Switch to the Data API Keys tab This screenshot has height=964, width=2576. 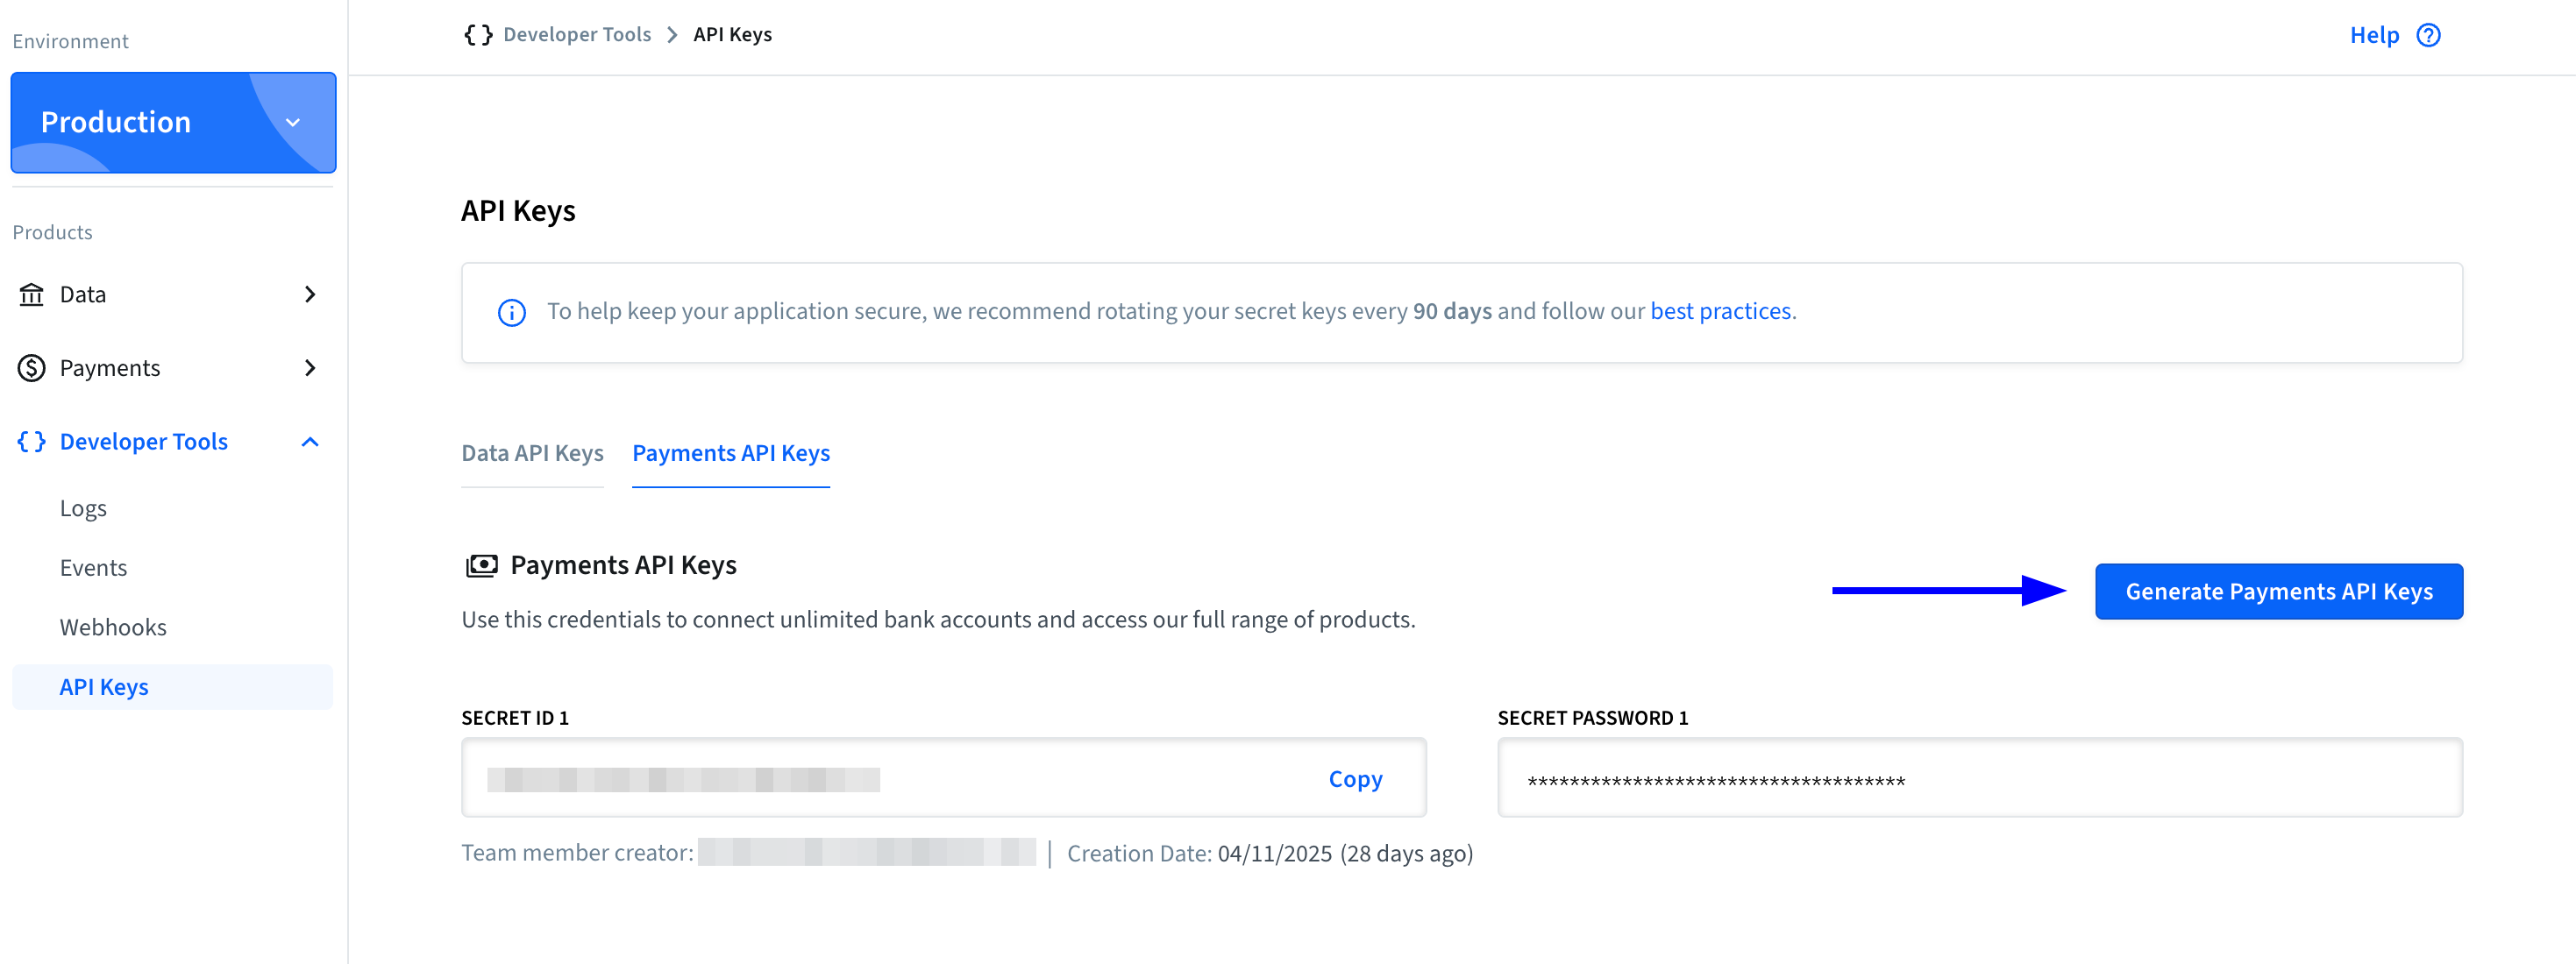[x=532, y=453]
